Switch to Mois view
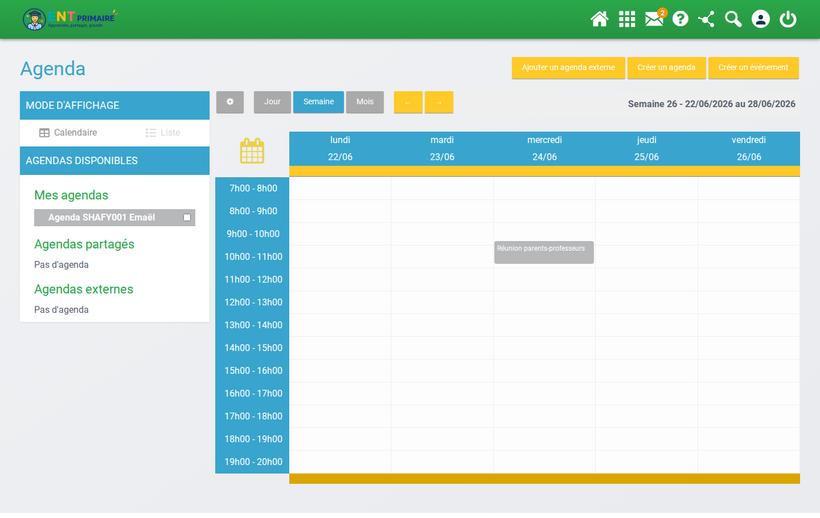This screenshot has height=518, width=820. pos(365,102)
